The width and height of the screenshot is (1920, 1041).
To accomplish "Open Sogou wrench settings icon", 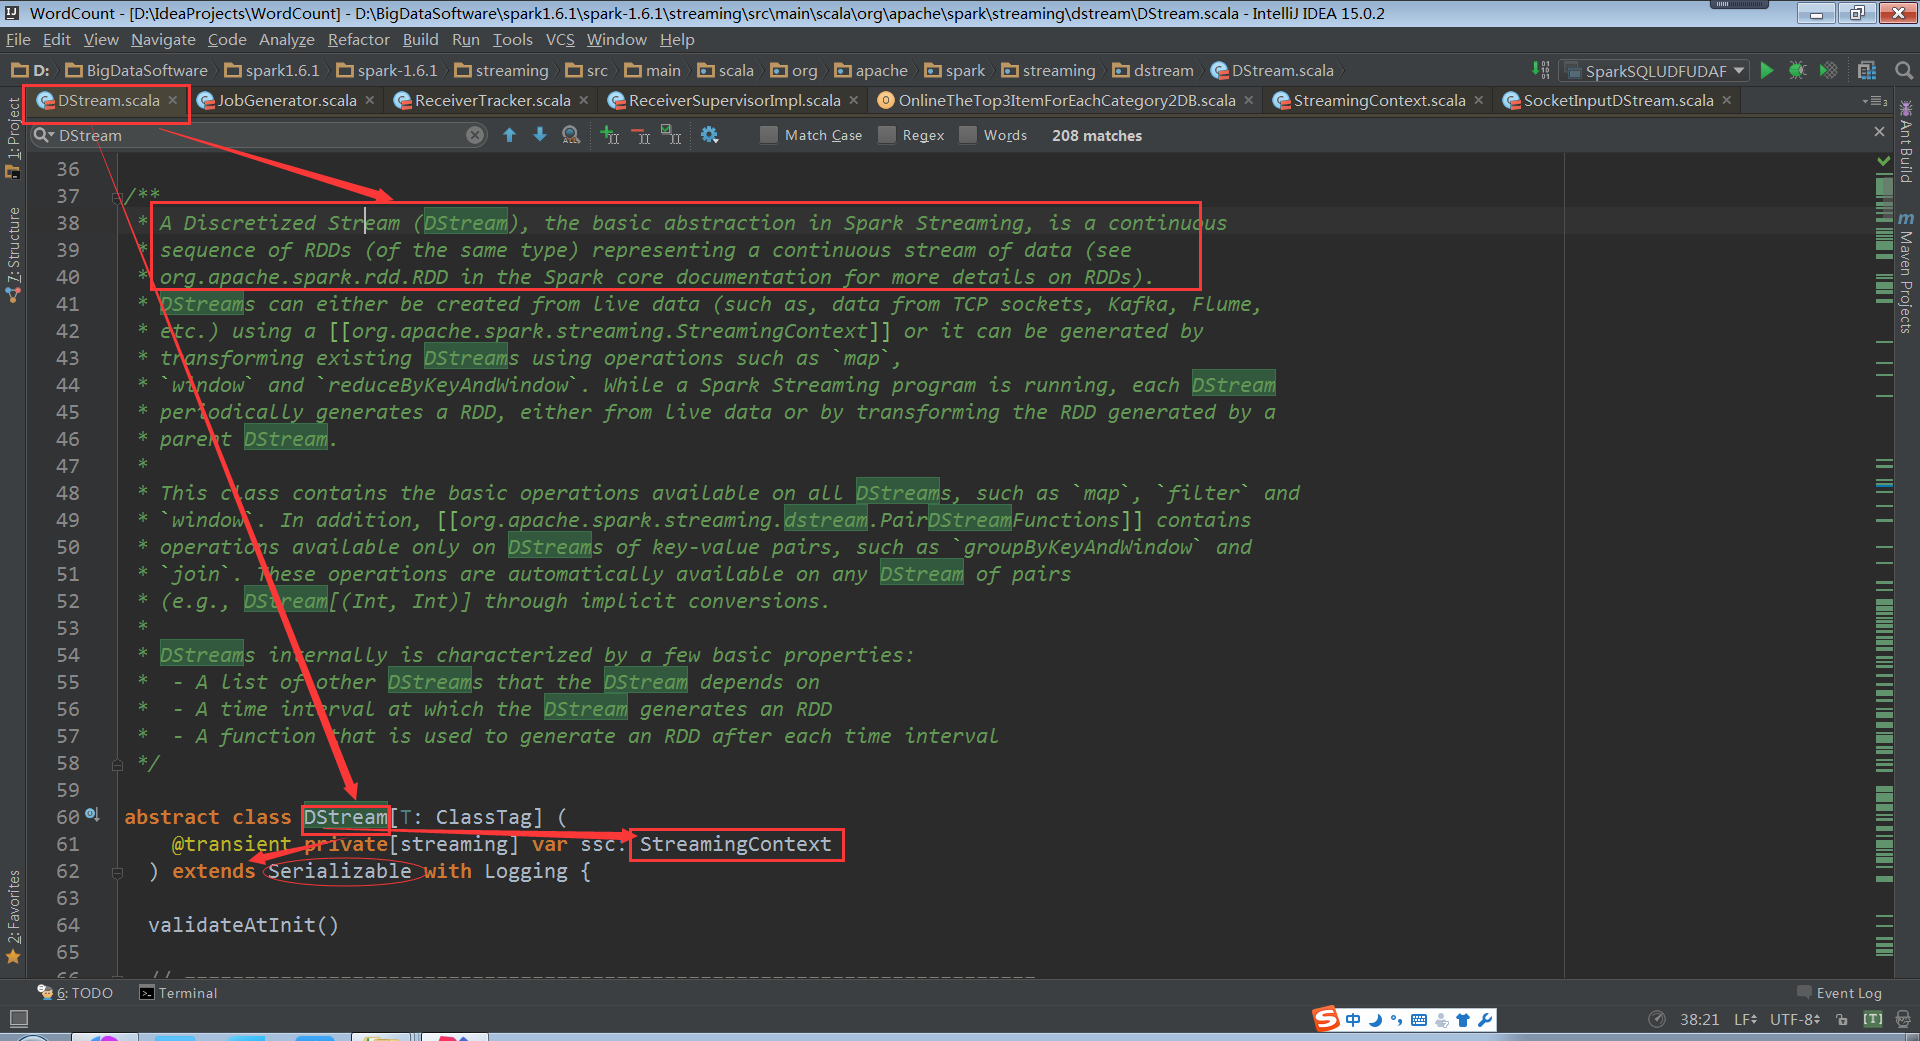I will tap(1485, 1020).
